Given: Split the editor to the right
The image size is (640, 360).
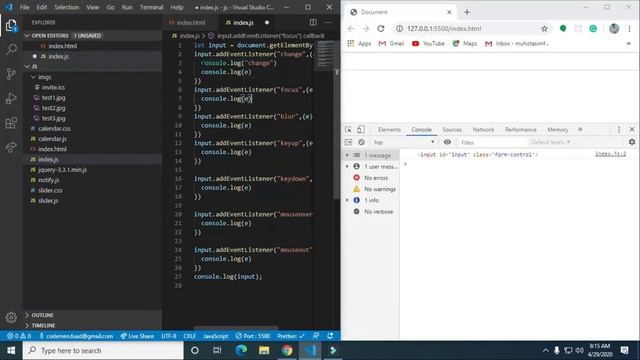Looking at the screenshot, I should 313,22.
